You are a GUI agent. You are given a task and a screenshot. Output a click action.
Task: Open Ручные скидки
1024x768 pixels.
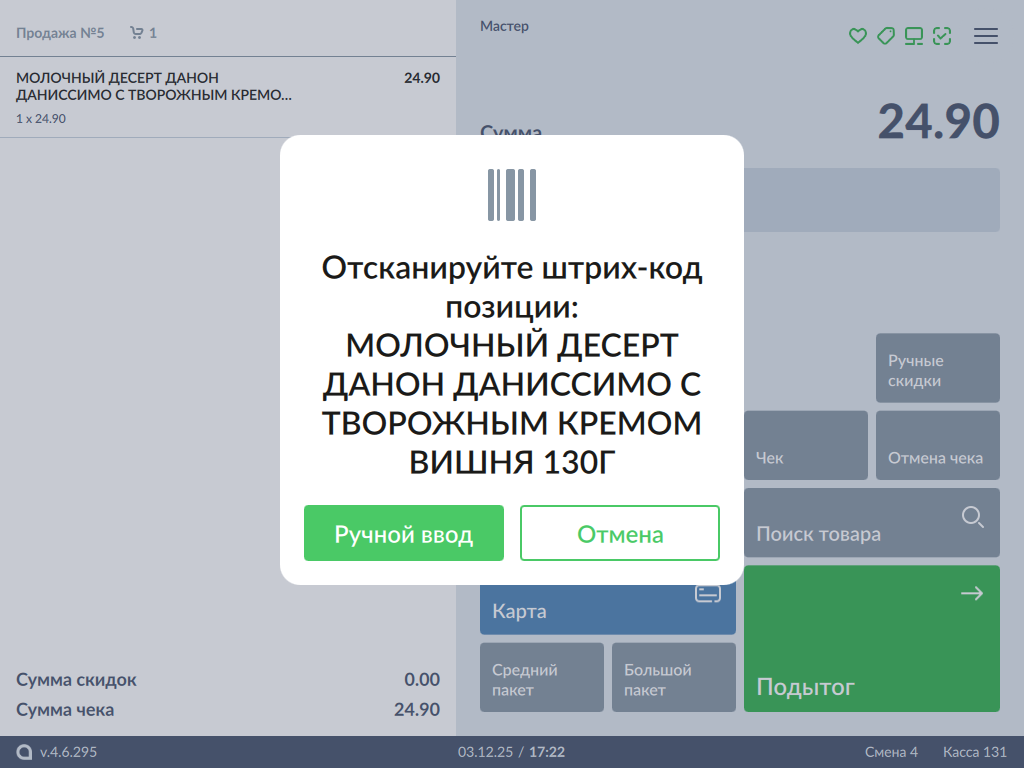point(937,370)
